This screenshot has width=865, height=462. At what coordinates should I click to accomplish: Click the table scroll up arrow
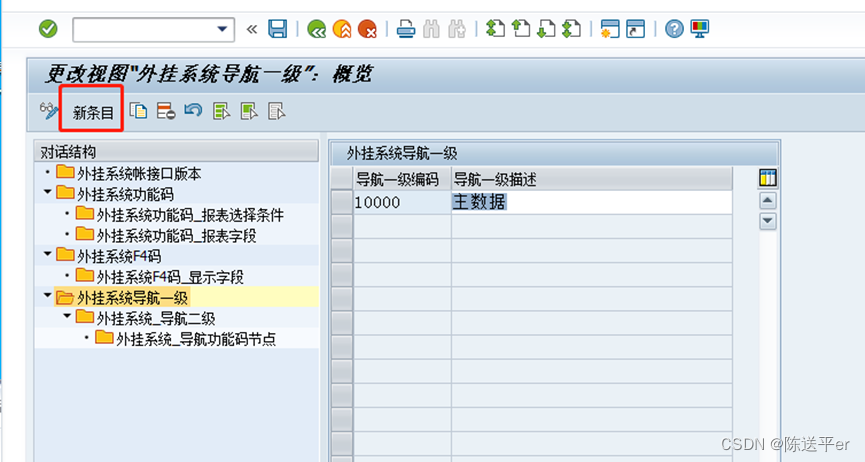click(767, 200)
